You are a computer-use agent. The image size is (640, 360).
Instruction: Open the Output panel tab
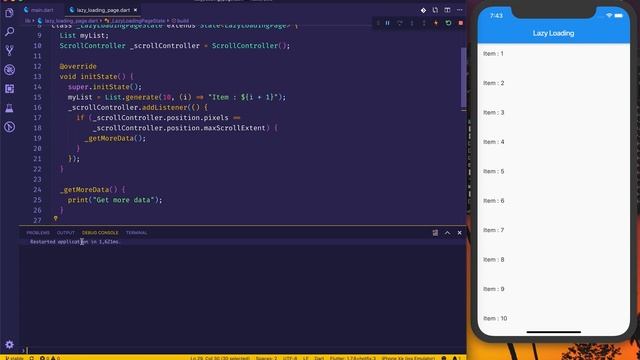click(x=66, y=233)
